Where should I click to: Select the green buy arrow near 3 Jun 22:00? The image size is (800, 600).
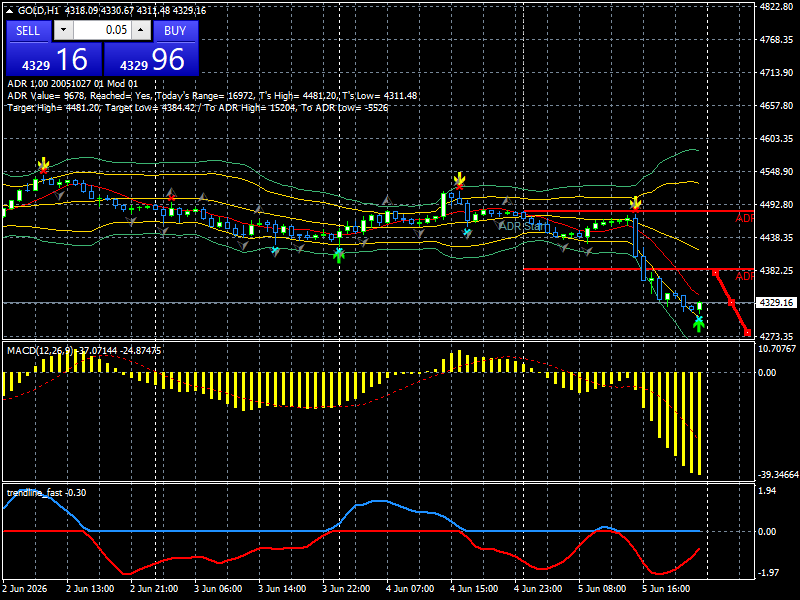tap(339, 256)
